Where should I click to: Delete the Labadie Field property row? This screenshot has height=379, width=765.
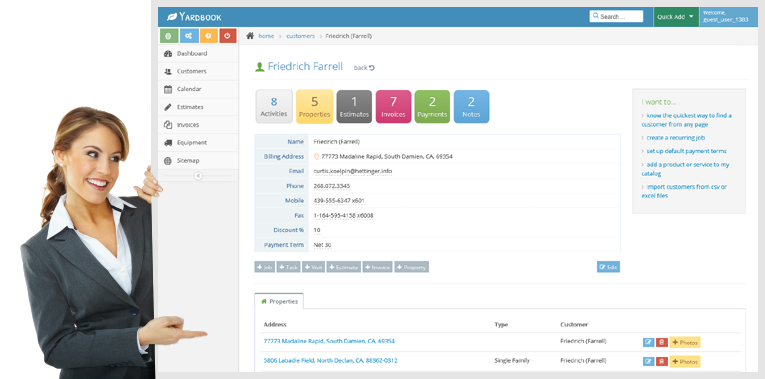point(662,361)
